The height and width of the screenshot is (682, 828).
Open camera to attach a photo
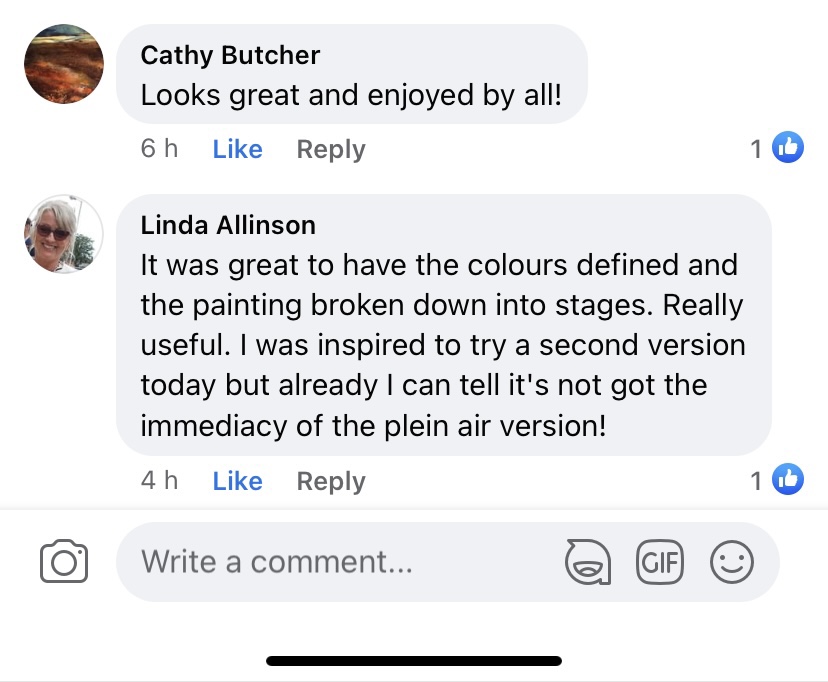point(64,562)
